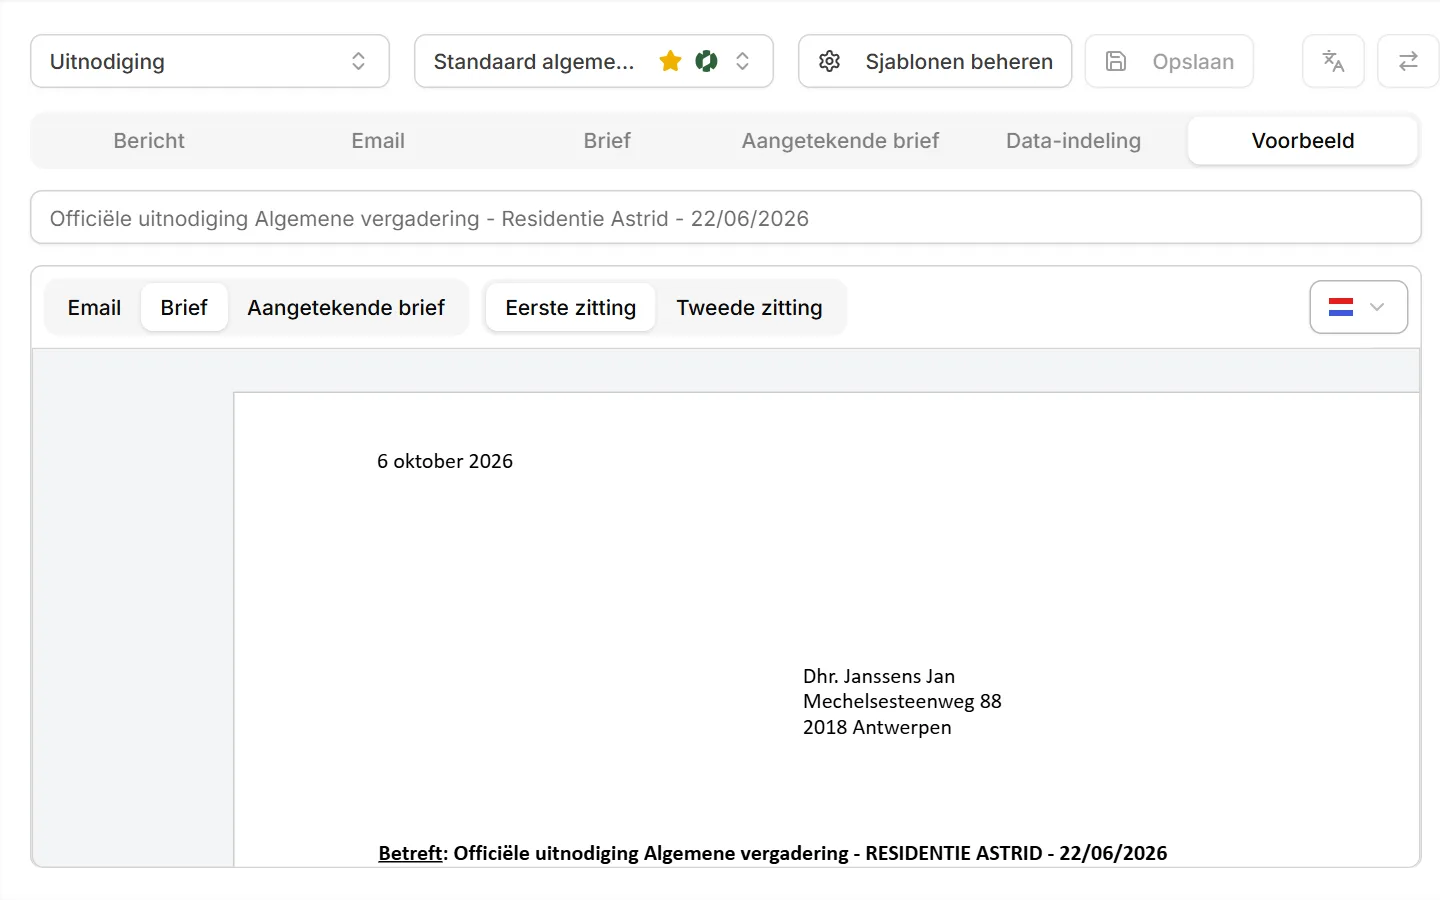This screenshot has width=1440, height=900.
Task: Click the recipient name "Dhr. Janssens Jan"
Action: pos(879,676)
